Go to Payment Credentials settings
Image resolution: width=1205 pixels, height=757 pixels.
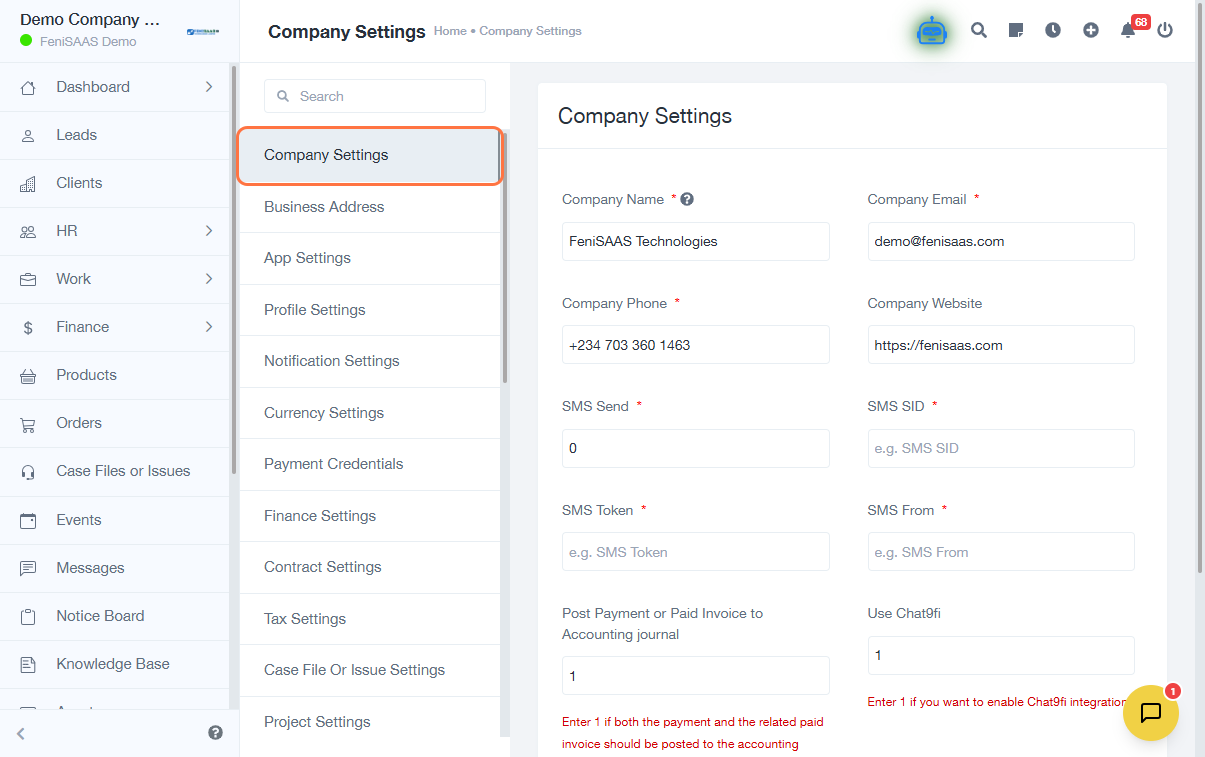point(333,464)
